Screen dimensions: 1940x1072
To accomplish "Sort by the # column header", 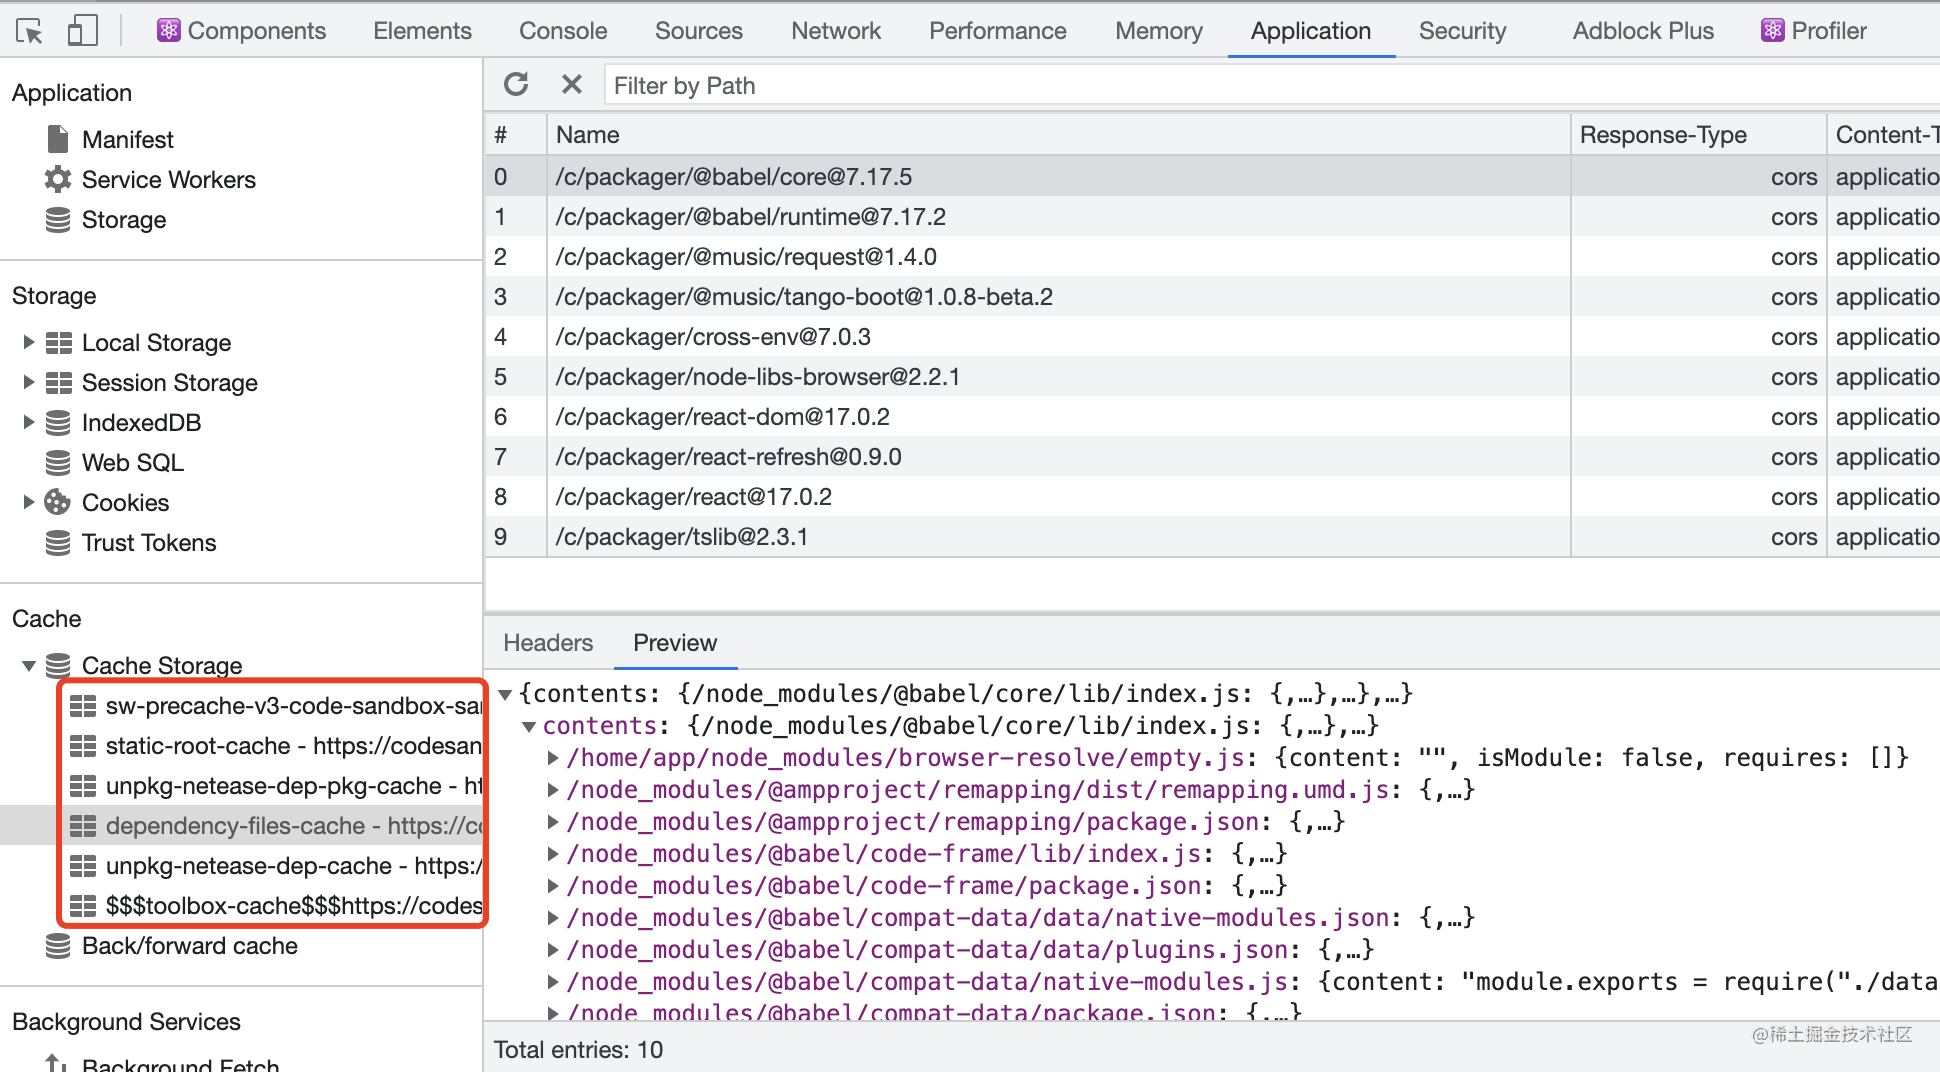I will click(516, 135).
